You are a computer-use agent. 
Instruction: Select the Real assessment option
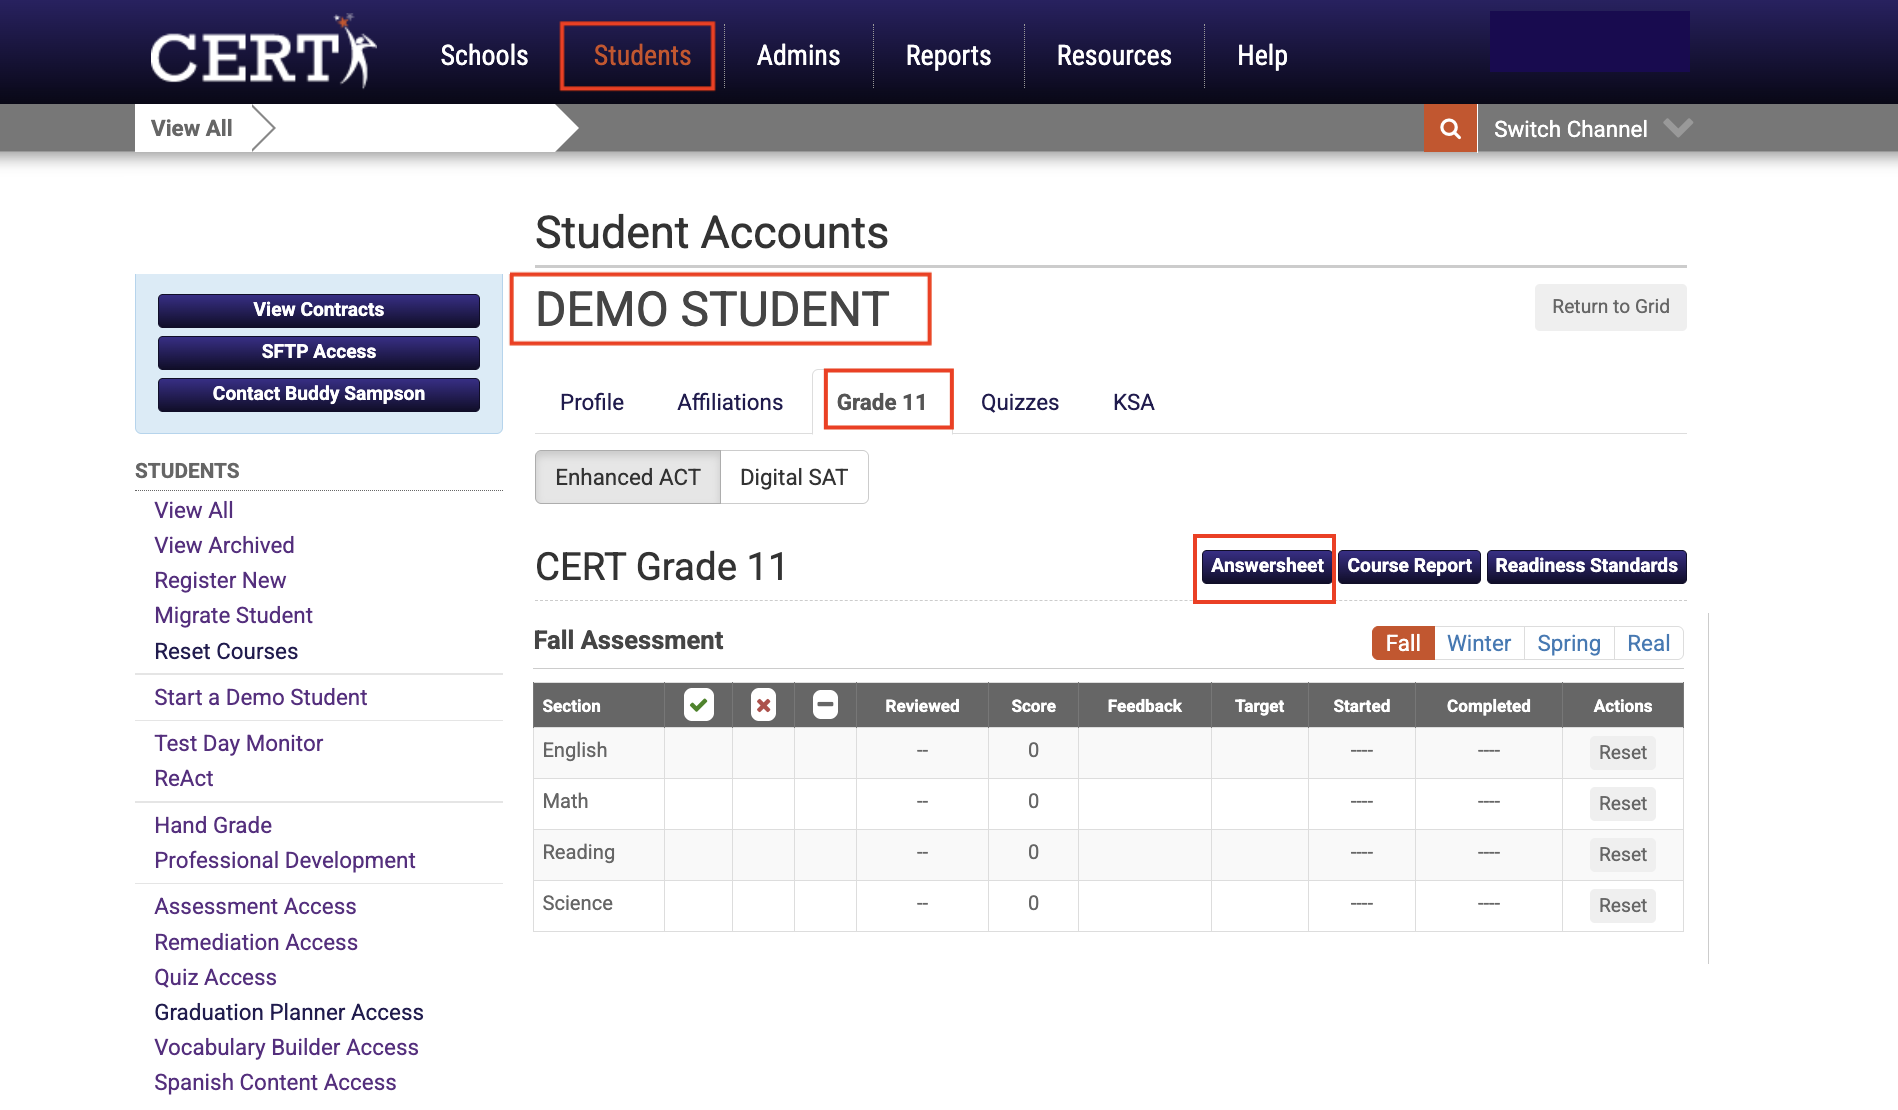(x=1648, y=643)
